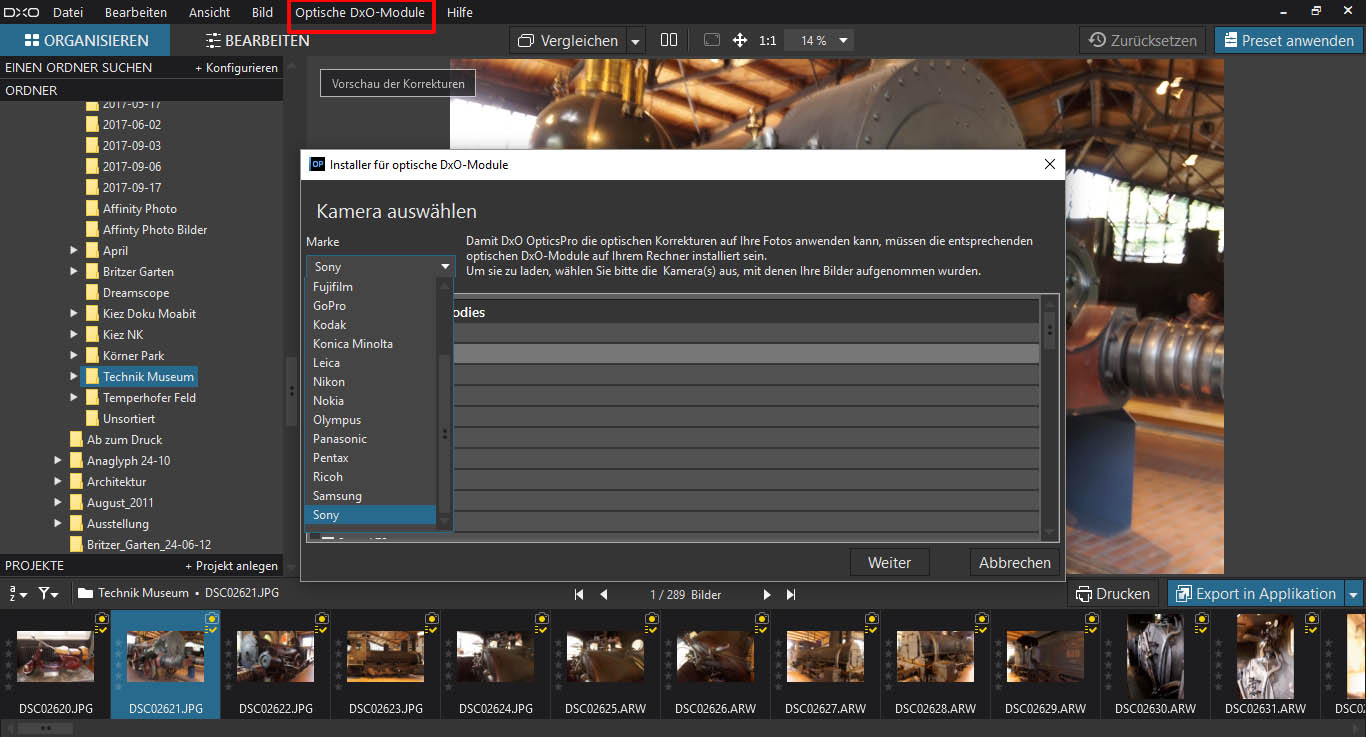The image size is (1366, 737).
Task: Open the Marke brand combo box
Action: [380, 267]
